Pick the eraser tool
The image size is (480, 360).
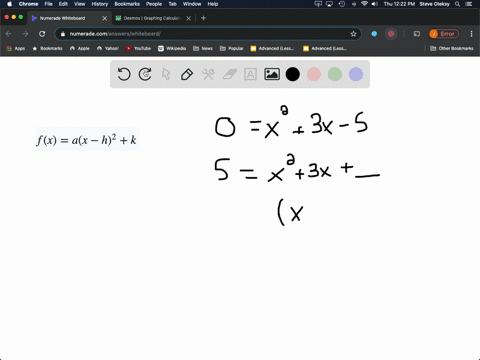[x=229, y=74]
